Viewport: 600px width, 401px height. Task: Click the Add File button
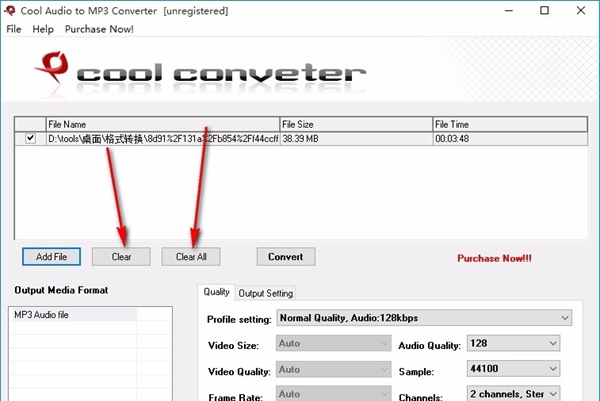point(51,256)
